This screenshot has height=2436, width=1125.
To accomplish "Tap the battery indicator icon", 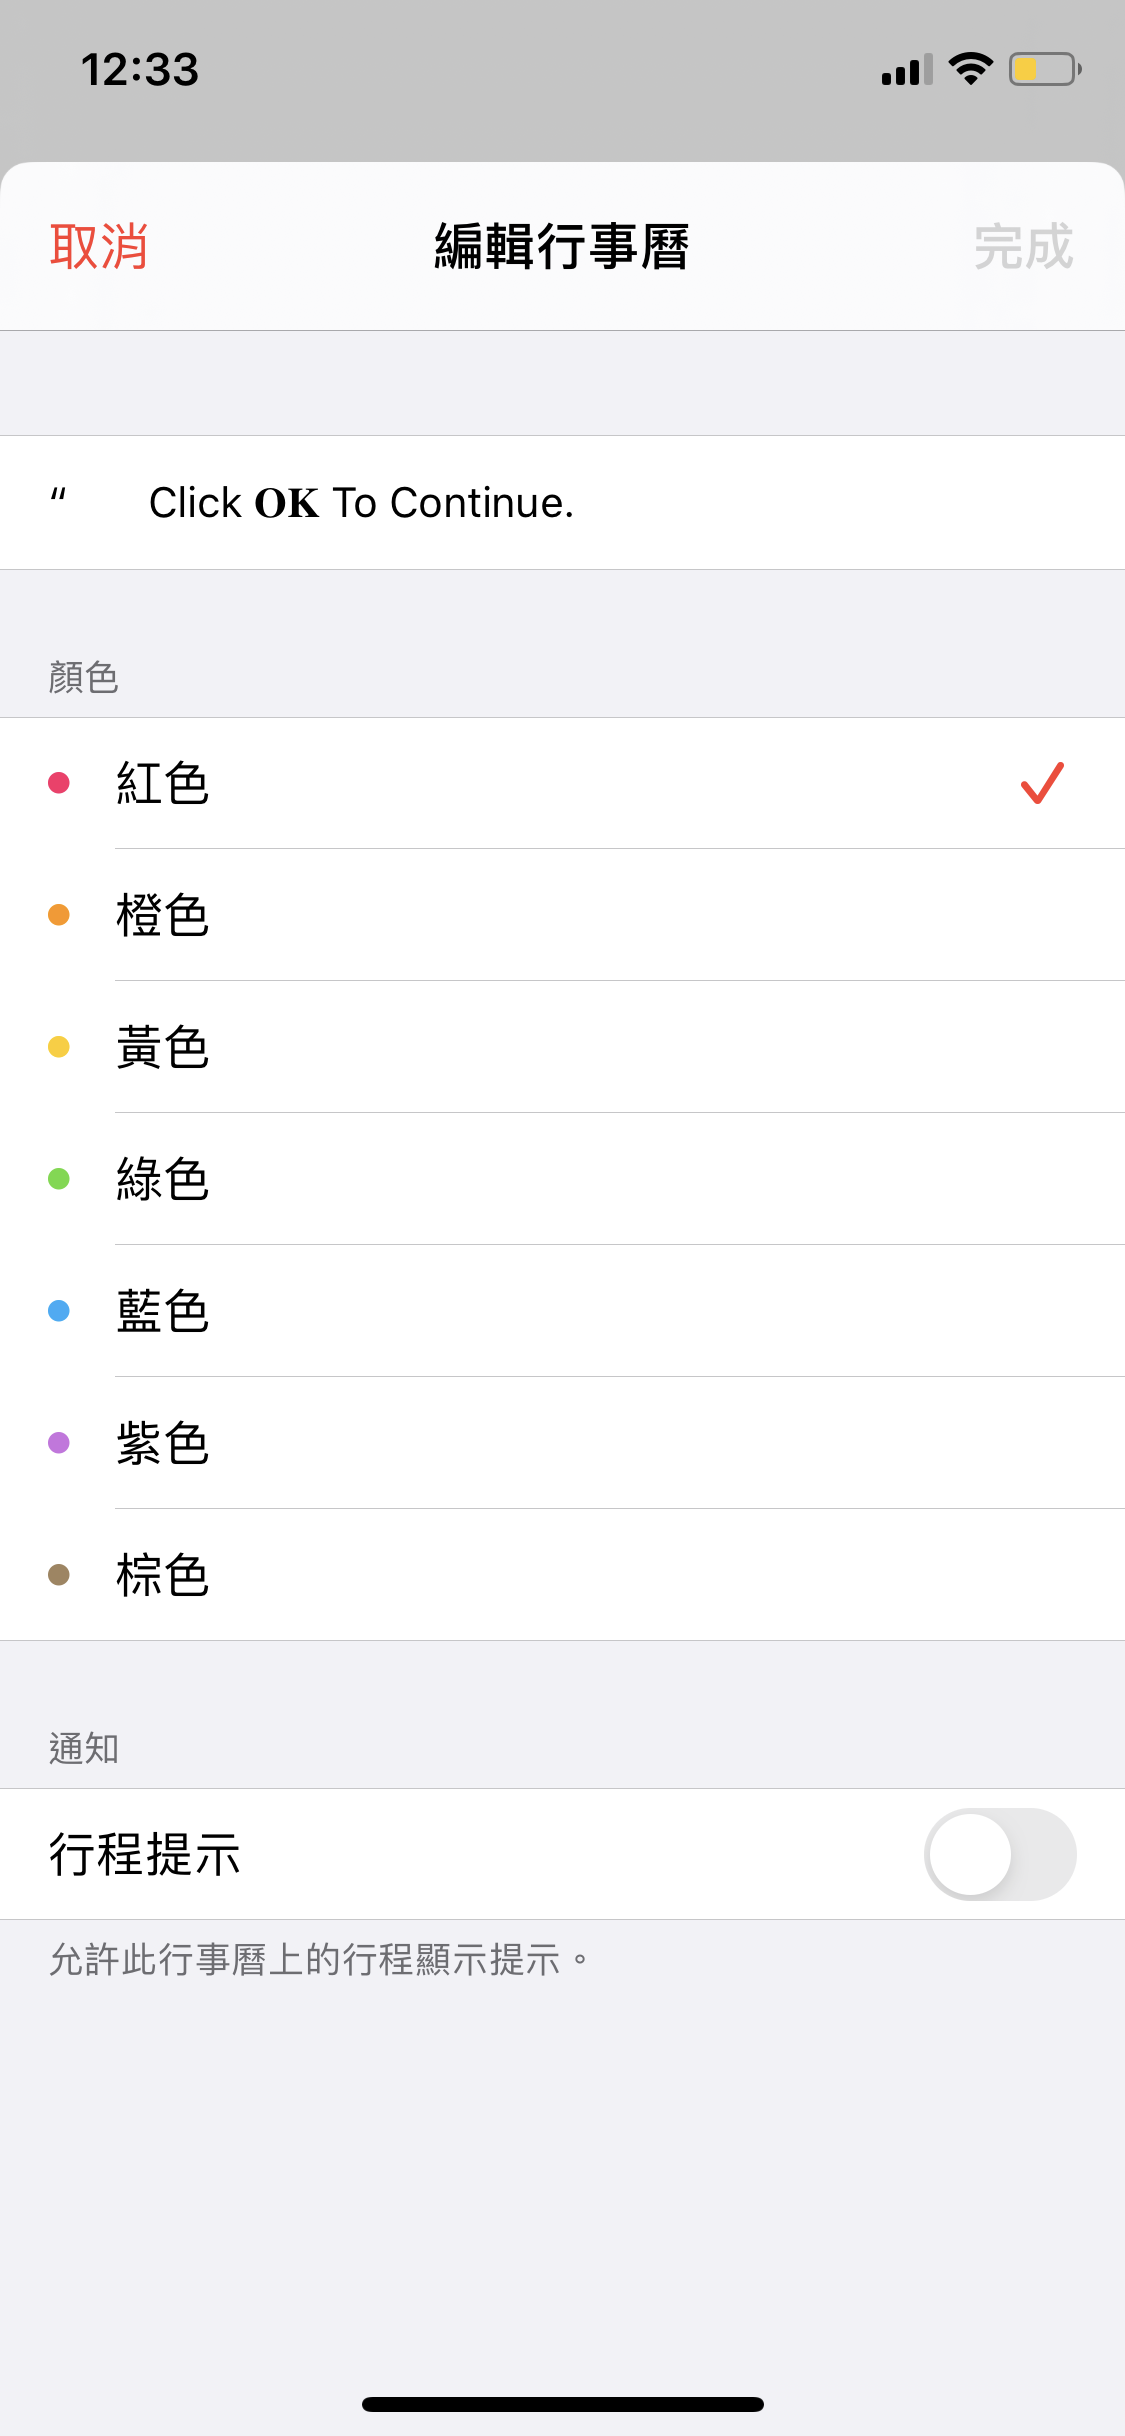I will [x=1044, y=69].
